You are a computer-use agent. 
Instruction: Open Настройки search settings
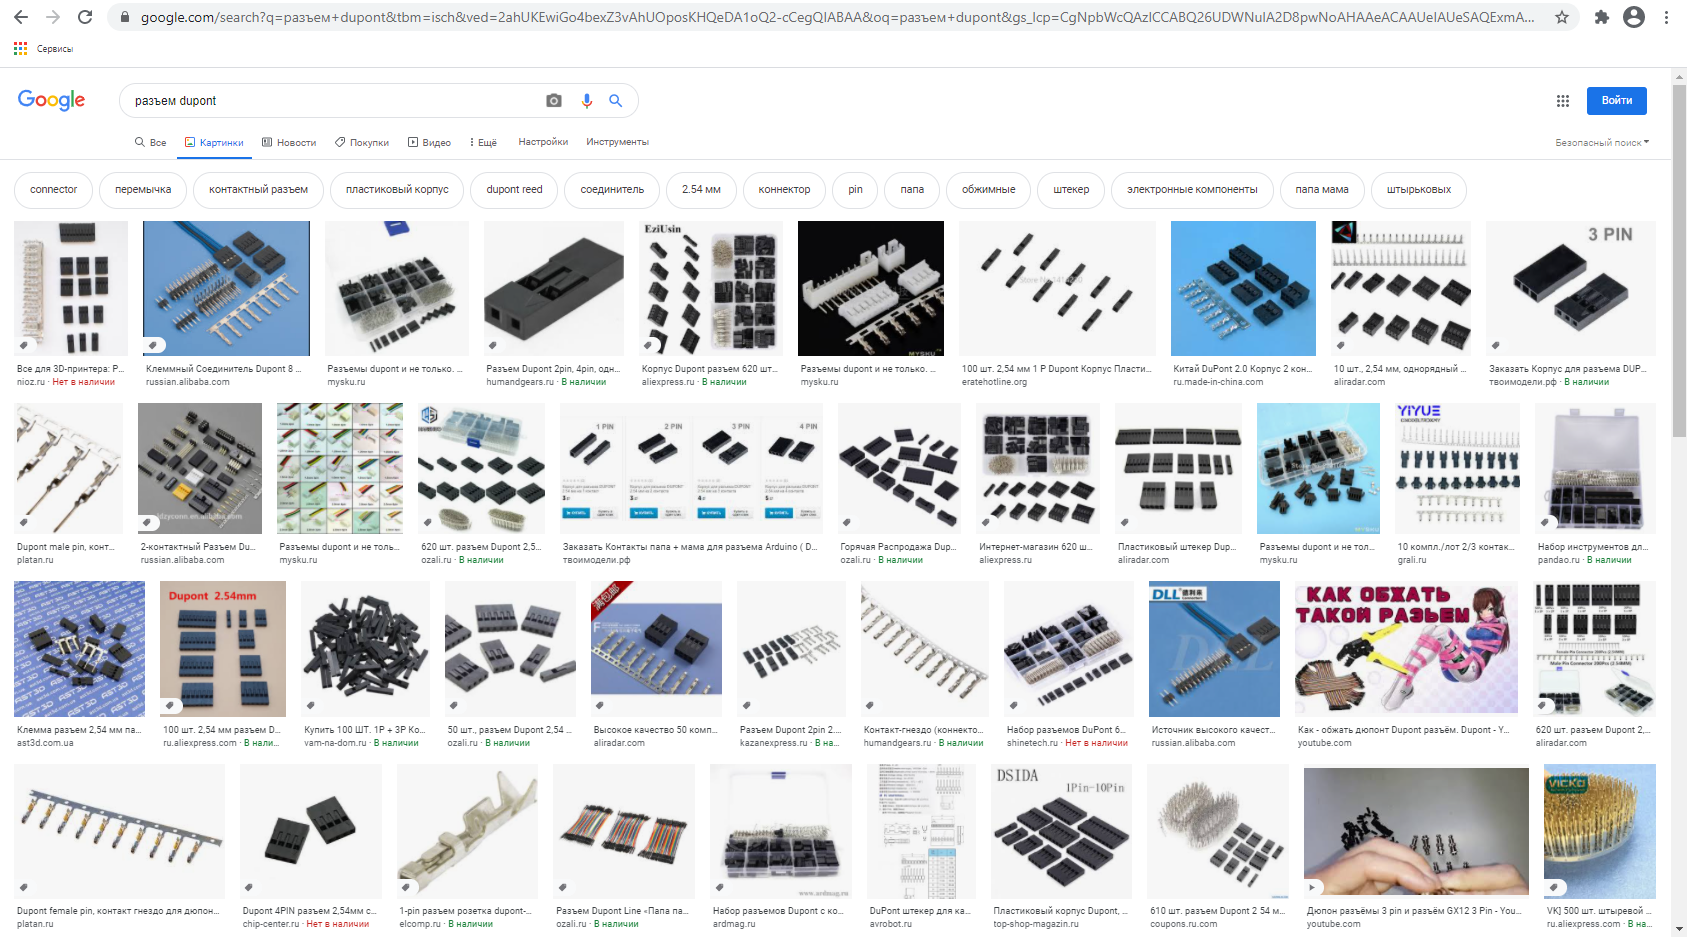pos(543,142)
